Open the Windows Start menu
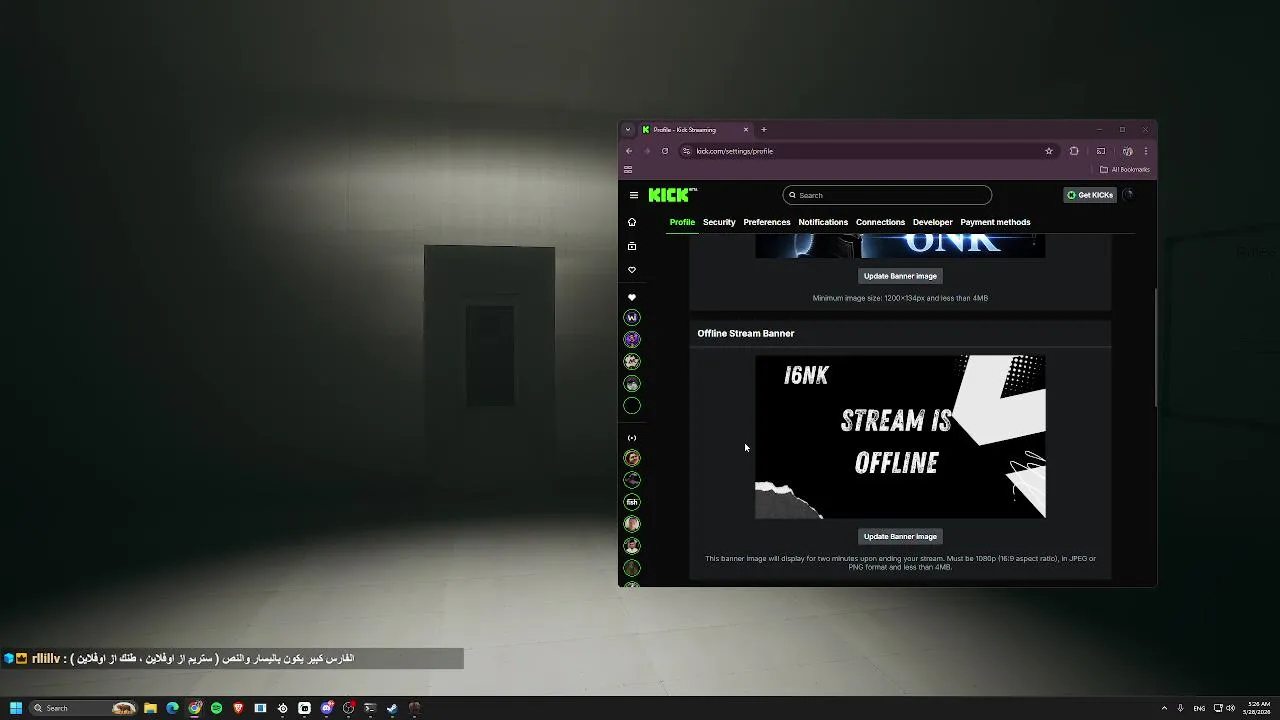 (x=15, y=708)
